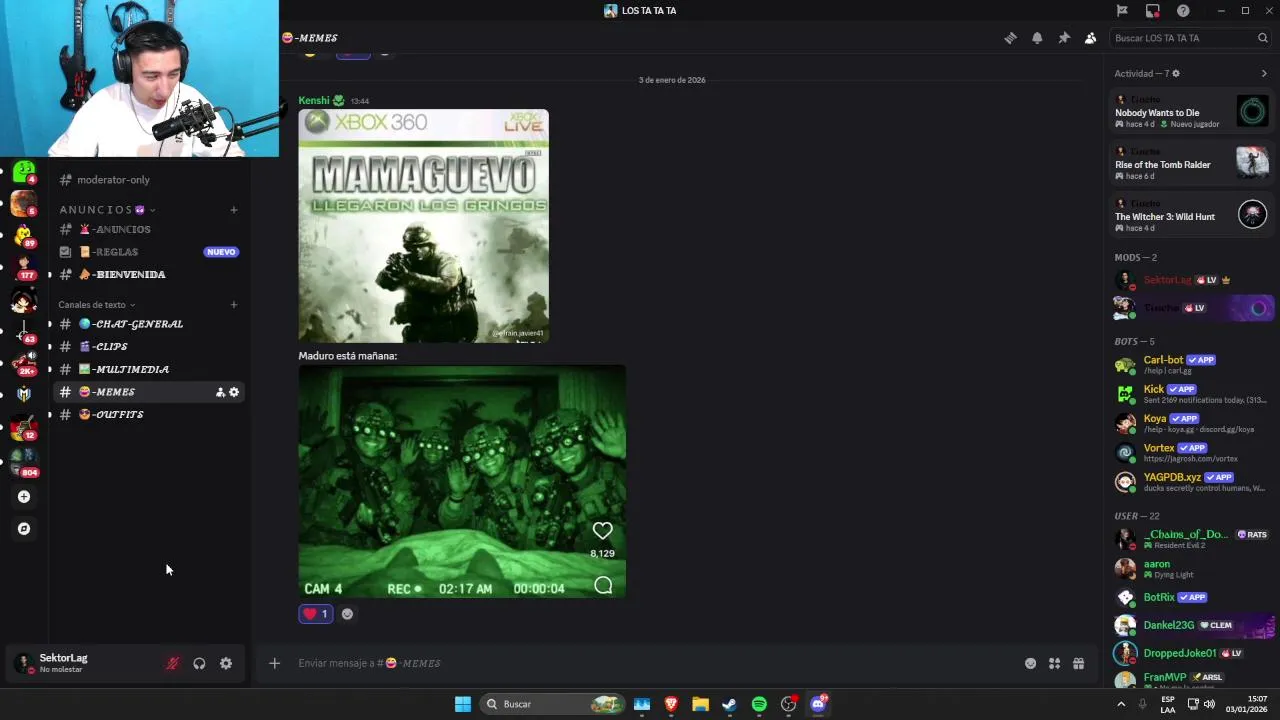This screenshot has height=720, width=1280.
Task: Open the REGLAS channel
Action: (x=148, y=252)
